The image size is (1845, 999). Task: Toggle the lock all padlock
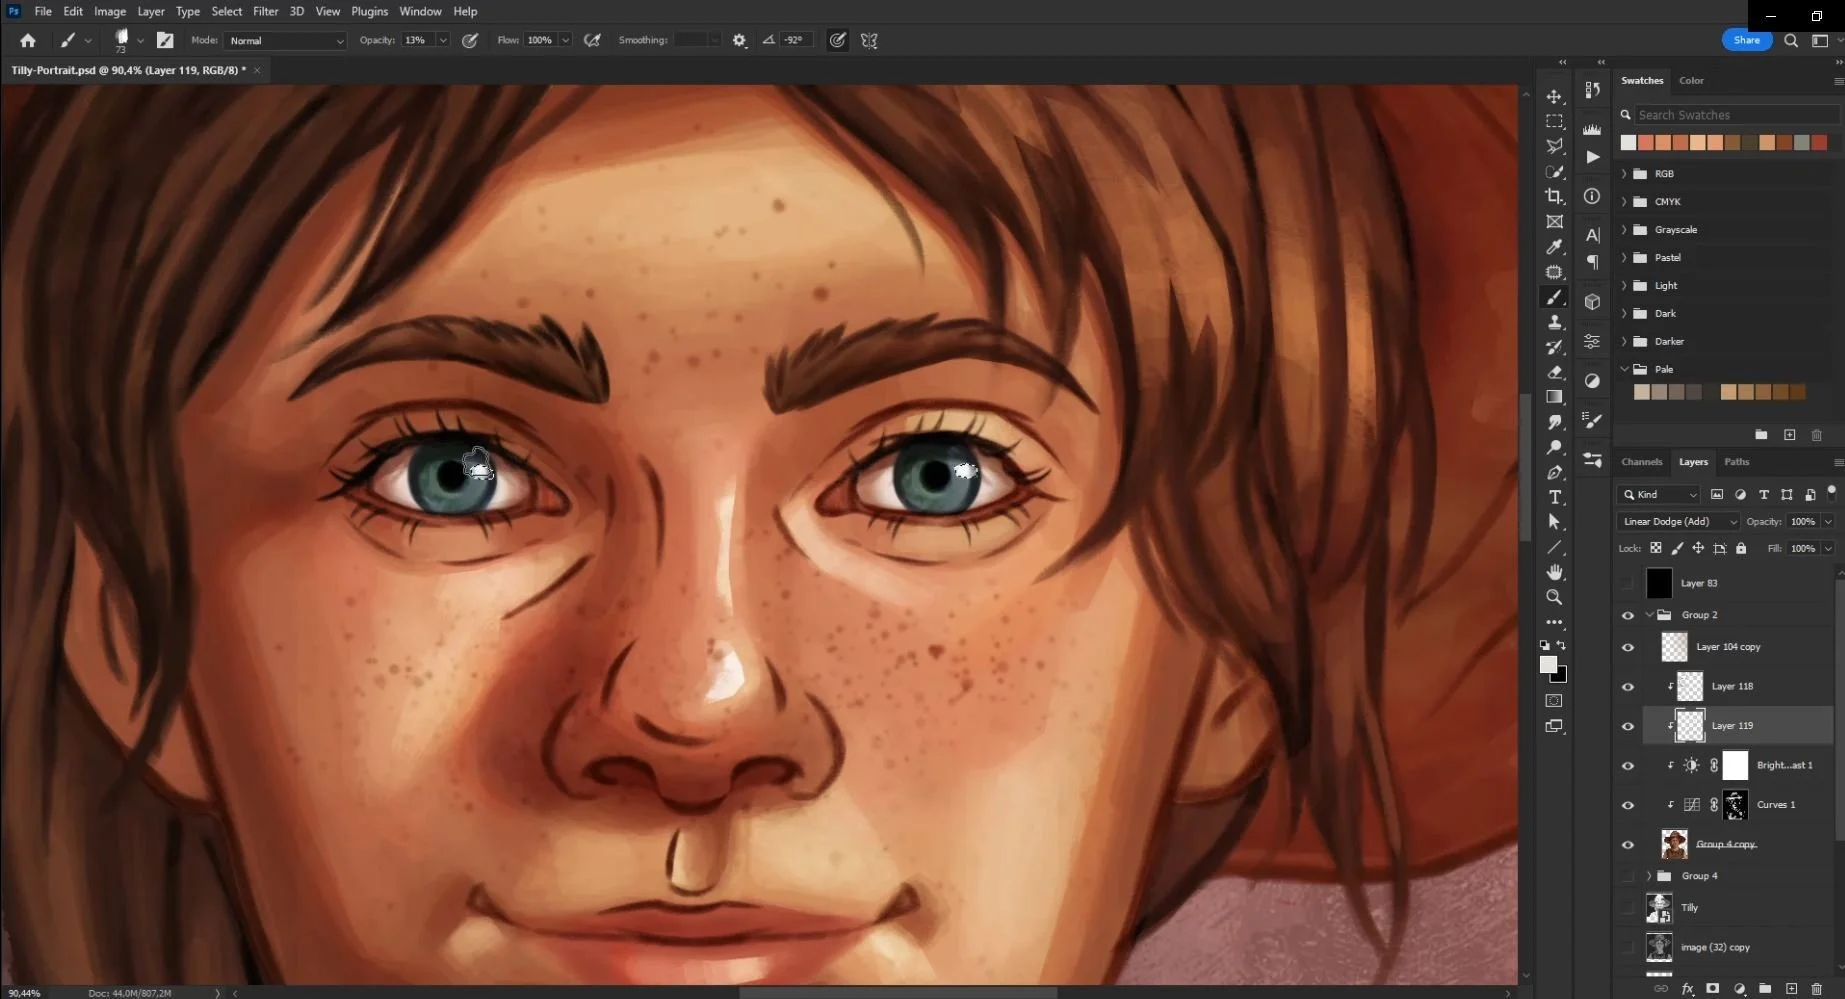click(x=1741, y=548)
